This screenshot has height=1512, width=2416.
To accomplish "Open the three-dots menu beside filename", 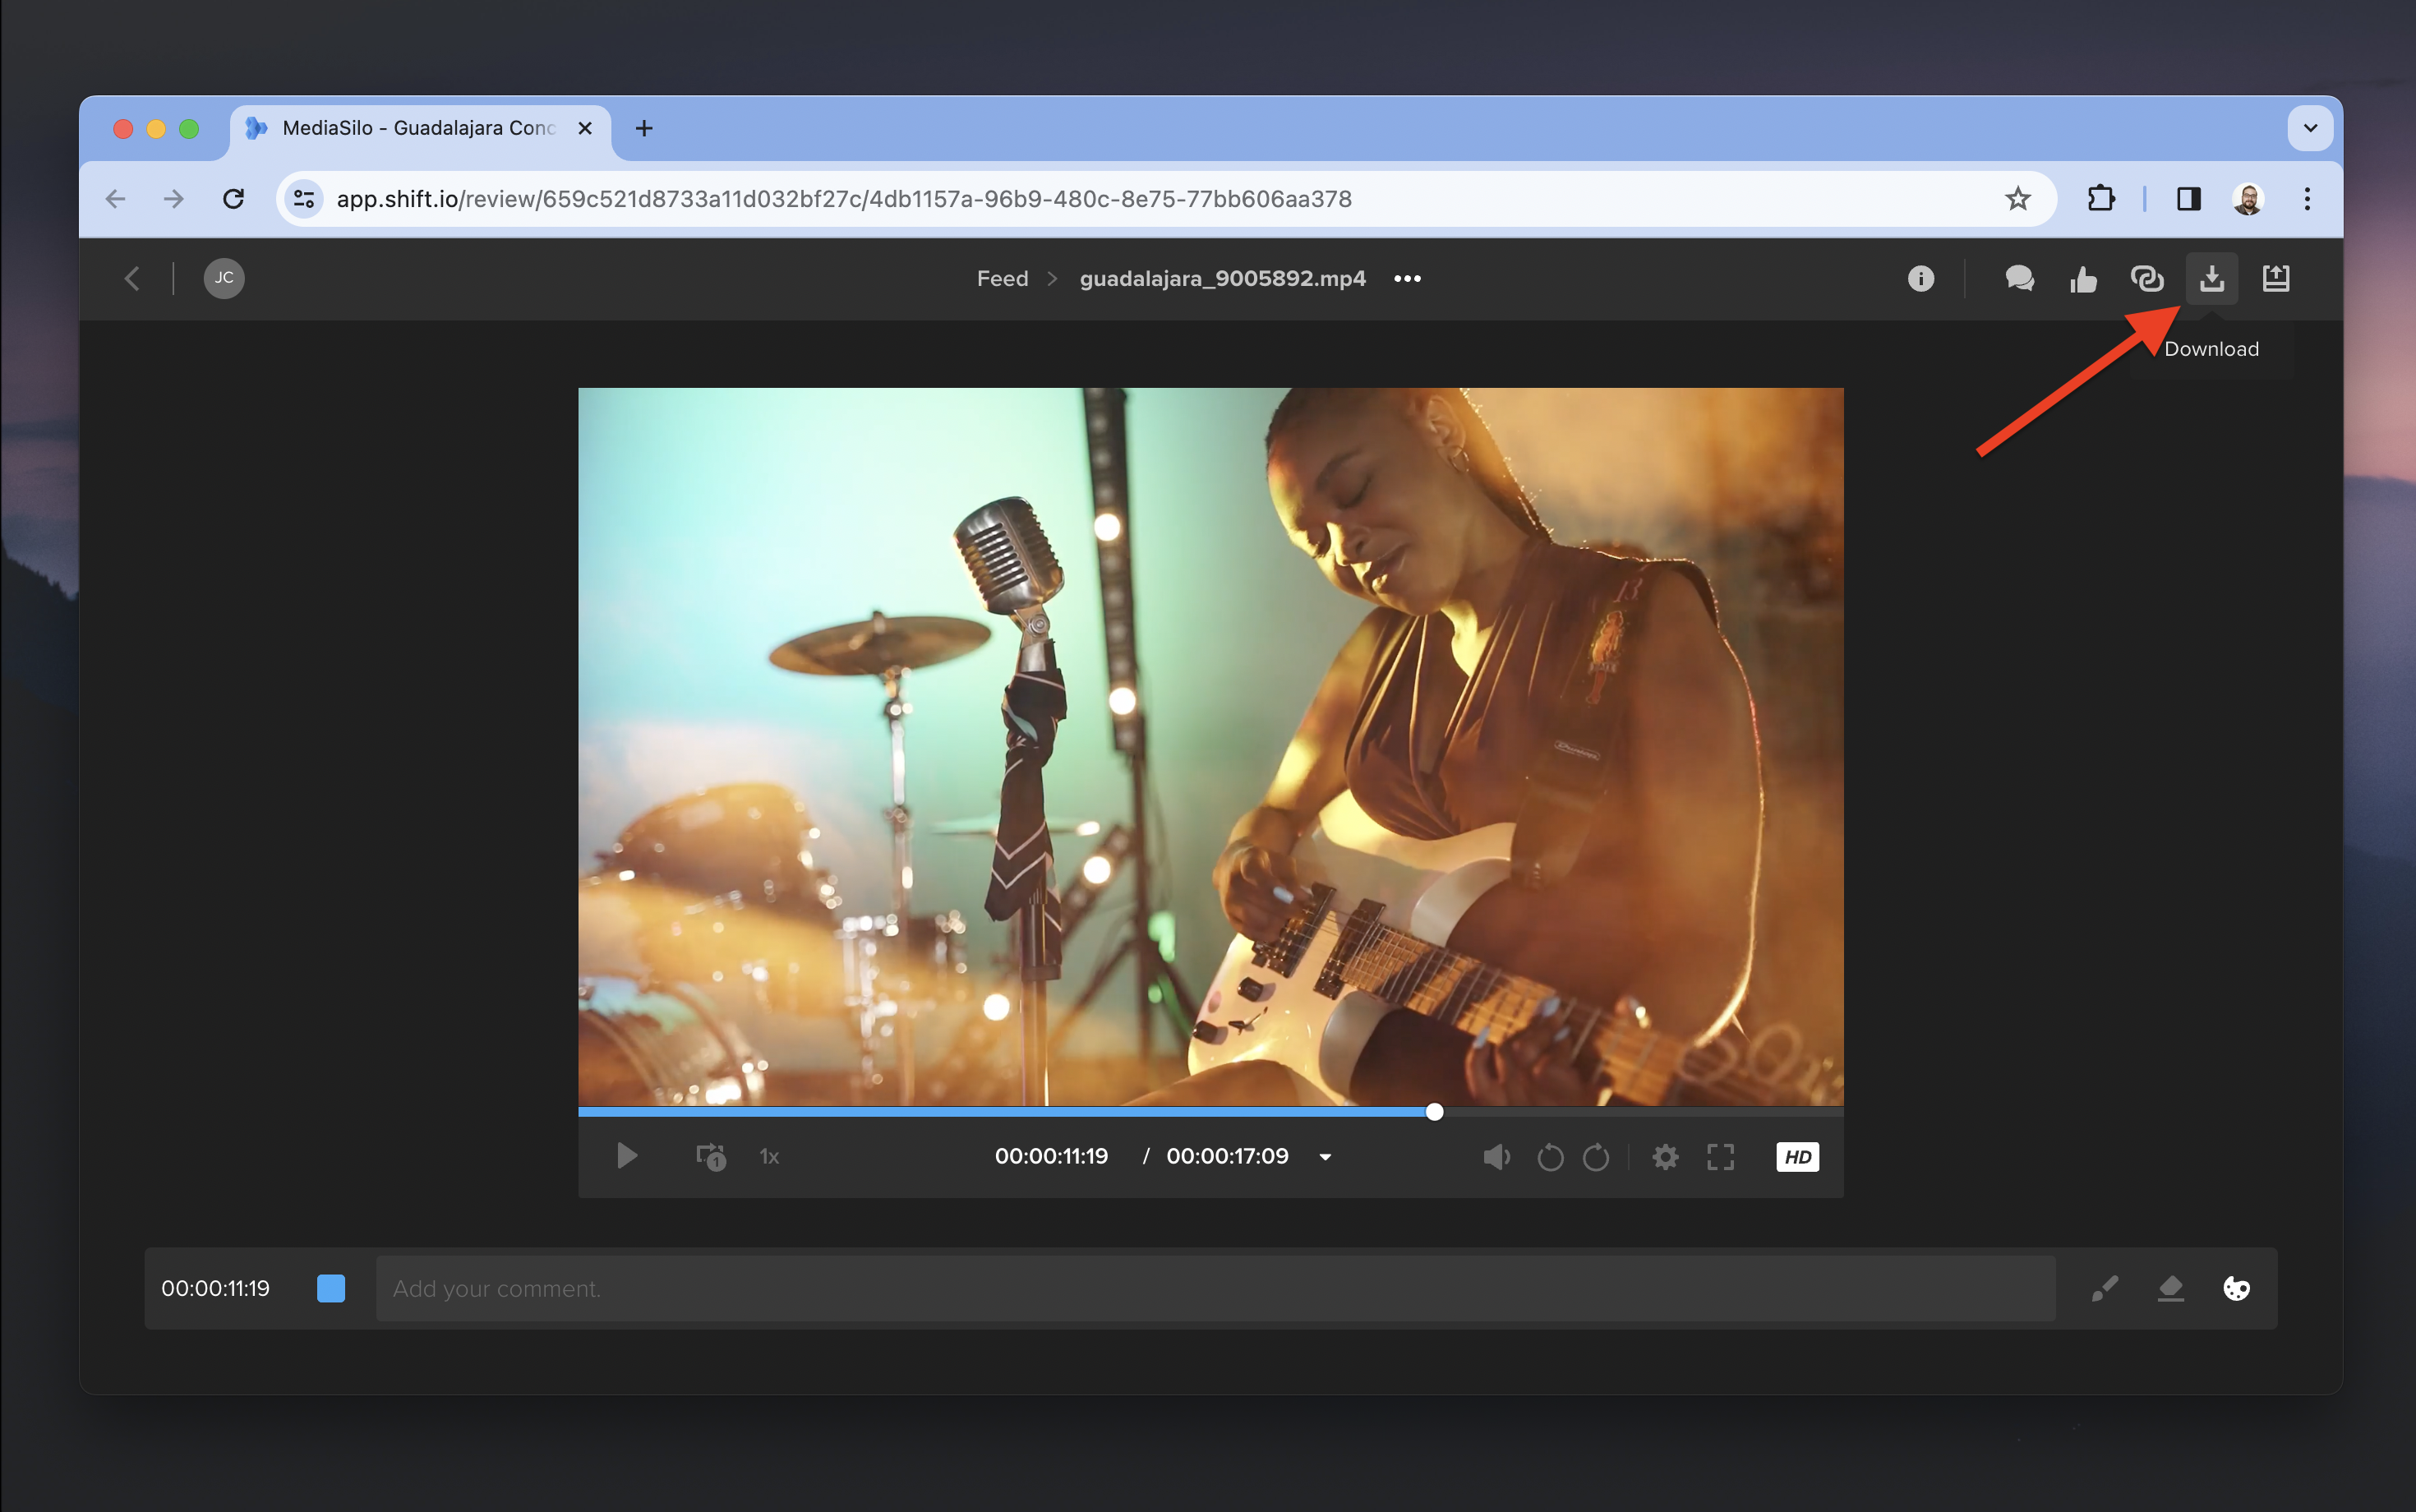I will pyautogui.click(x=1407, y=279).
